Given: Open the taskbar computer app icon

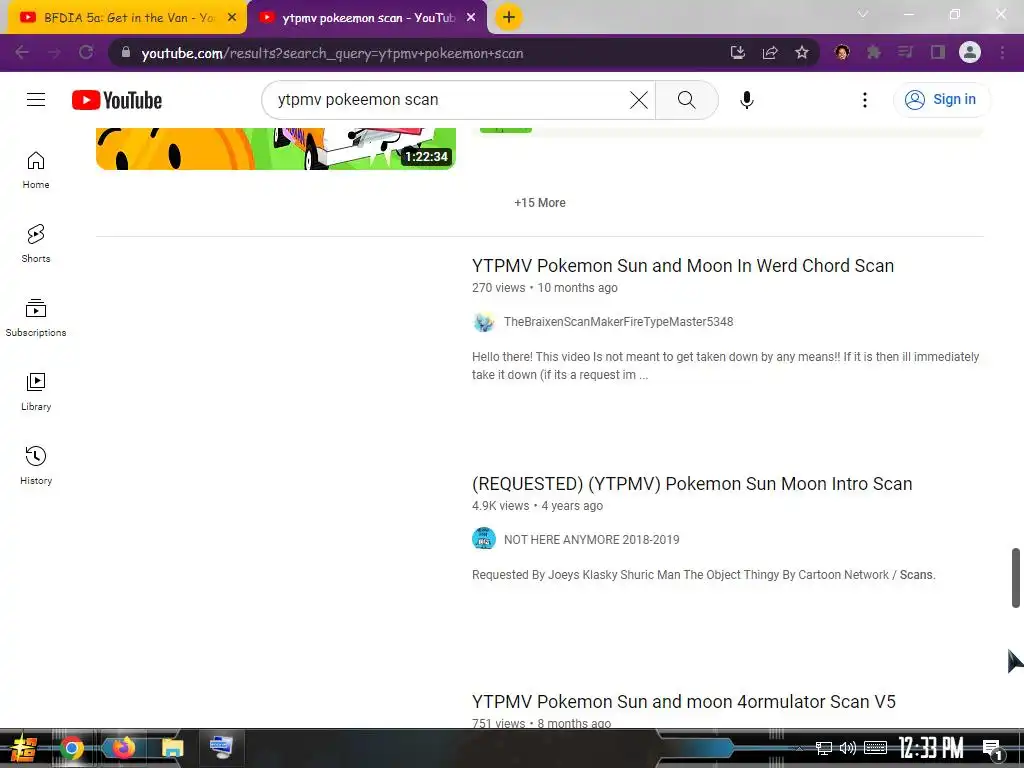Looking at the screenshot, I should (x=221, y=747).
